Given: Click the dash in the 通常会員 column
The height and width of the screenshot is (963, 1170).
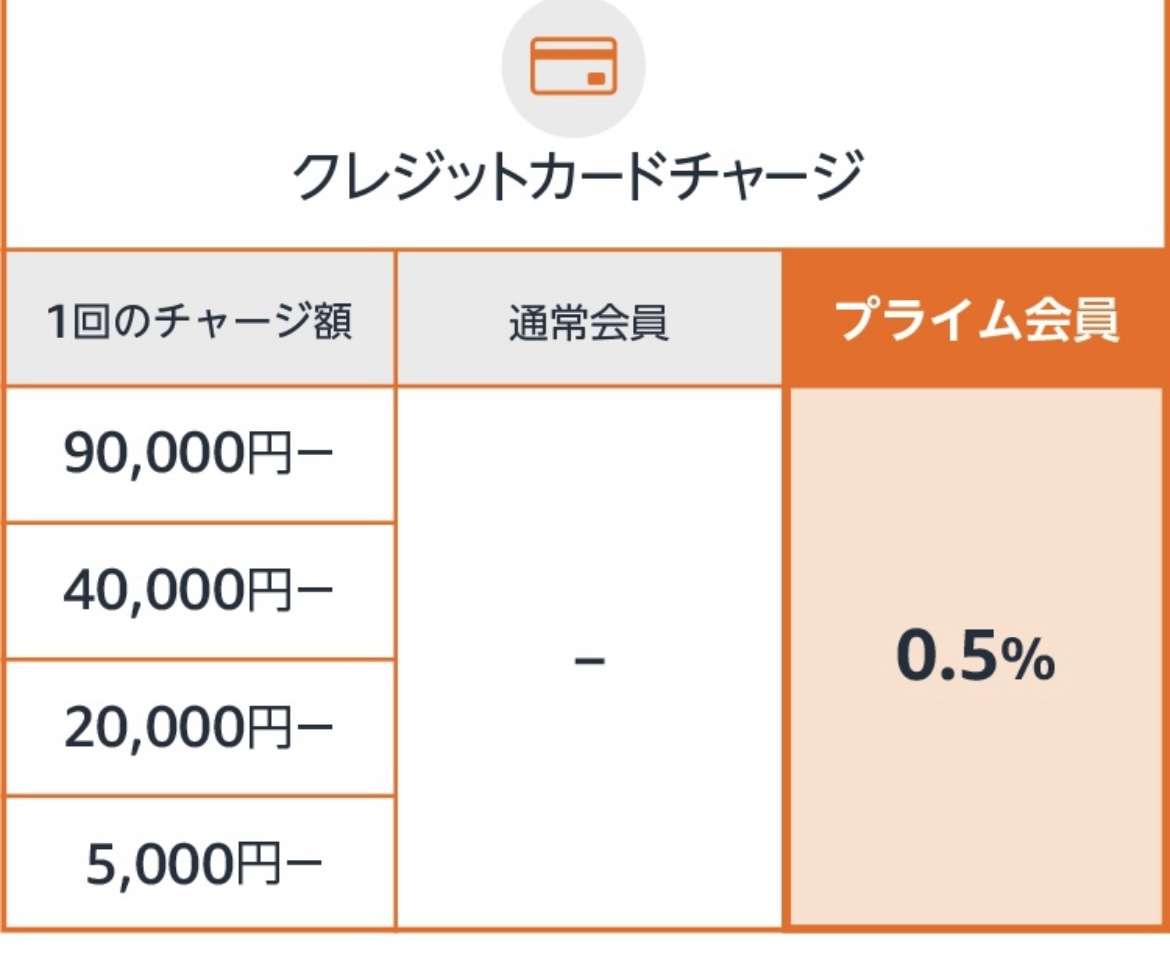Looking at the screenshot, I should tap(589, 660).
